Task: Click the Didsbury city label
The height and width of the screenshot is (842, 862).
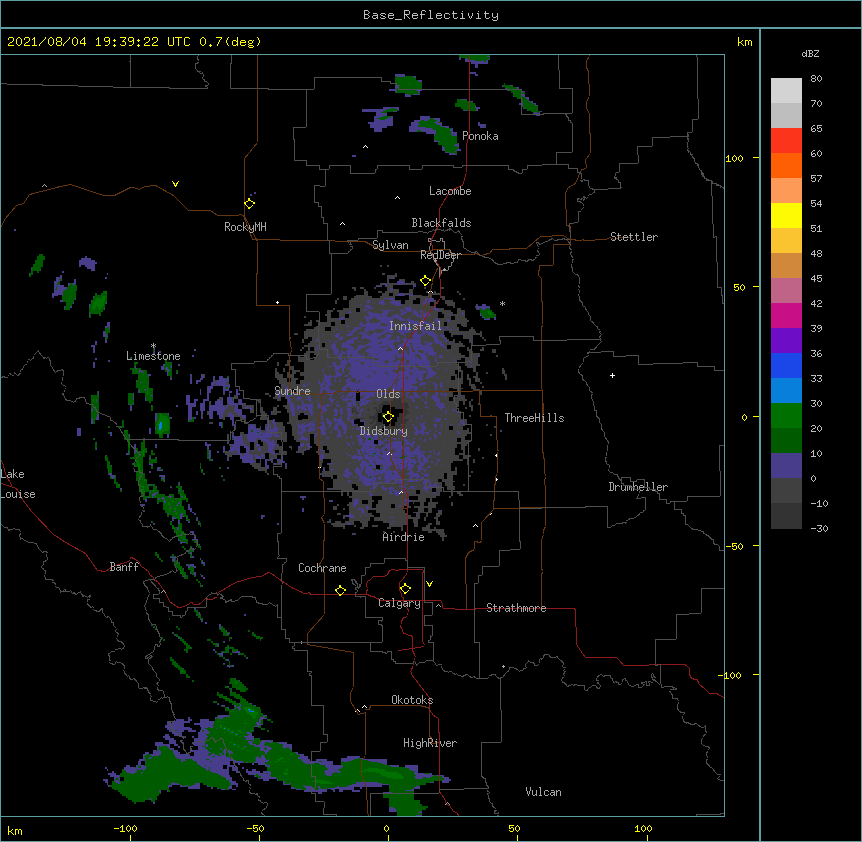Action: (x=384, y=431)
